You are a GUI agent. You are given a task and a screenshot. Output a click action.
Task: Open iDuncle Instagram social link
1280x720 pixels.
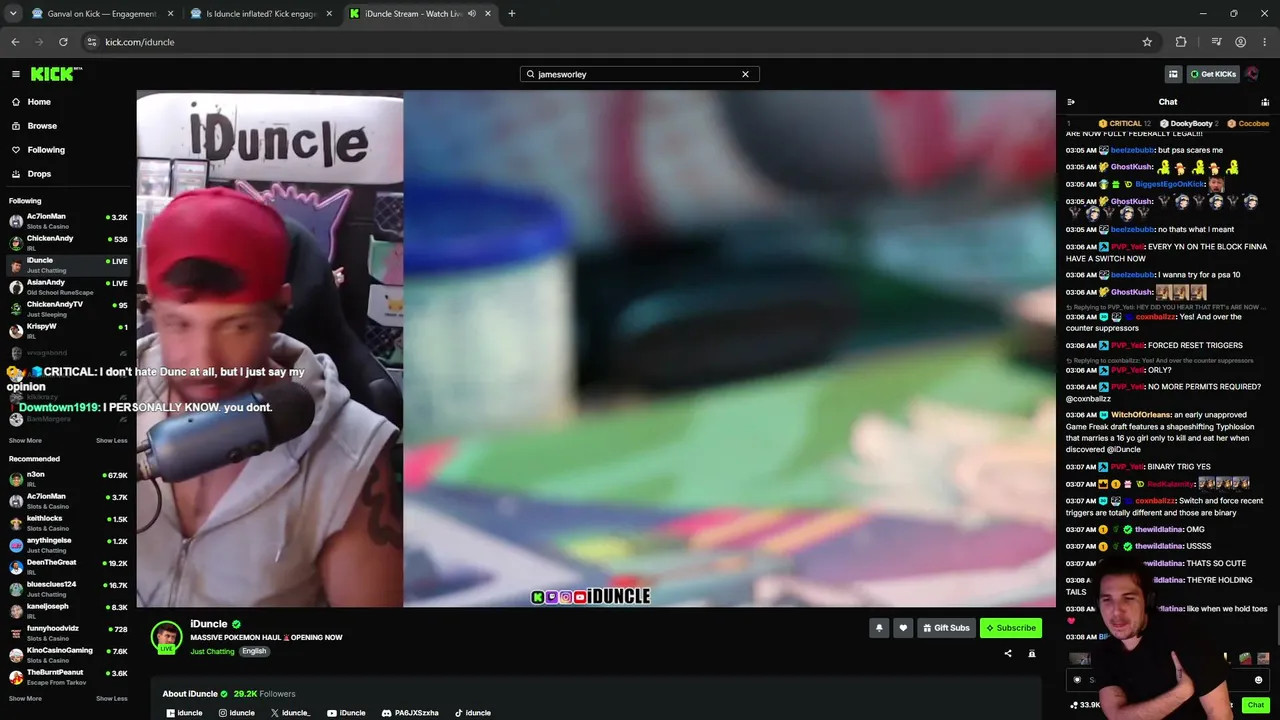pyautogui.click(x=237, y=713)
